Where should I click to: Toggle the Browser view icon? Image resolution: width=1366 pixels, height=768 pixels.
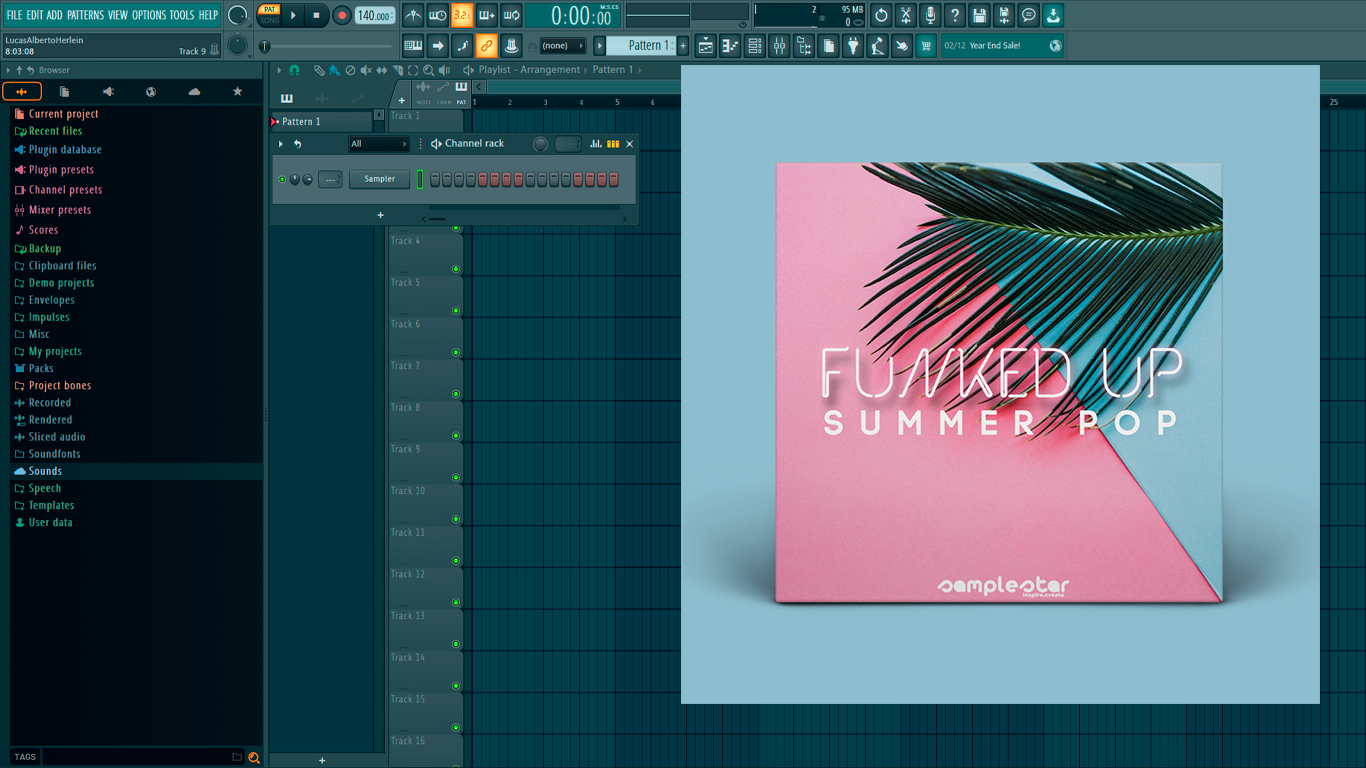pos(804,45)
